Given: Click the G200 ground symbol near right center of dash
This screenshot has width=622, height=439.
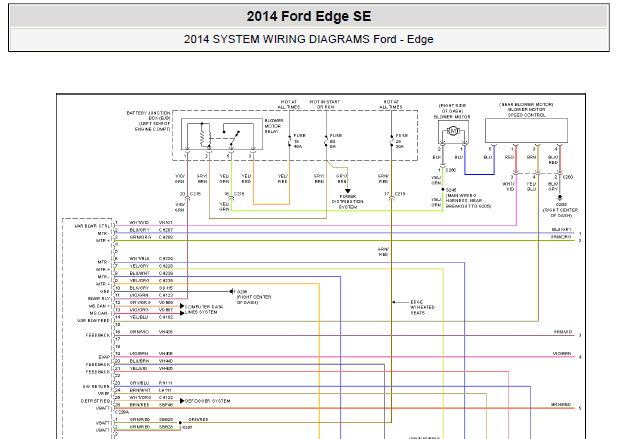Looking at the screenshot, I should pyautogui.click(x=560, y=197).
